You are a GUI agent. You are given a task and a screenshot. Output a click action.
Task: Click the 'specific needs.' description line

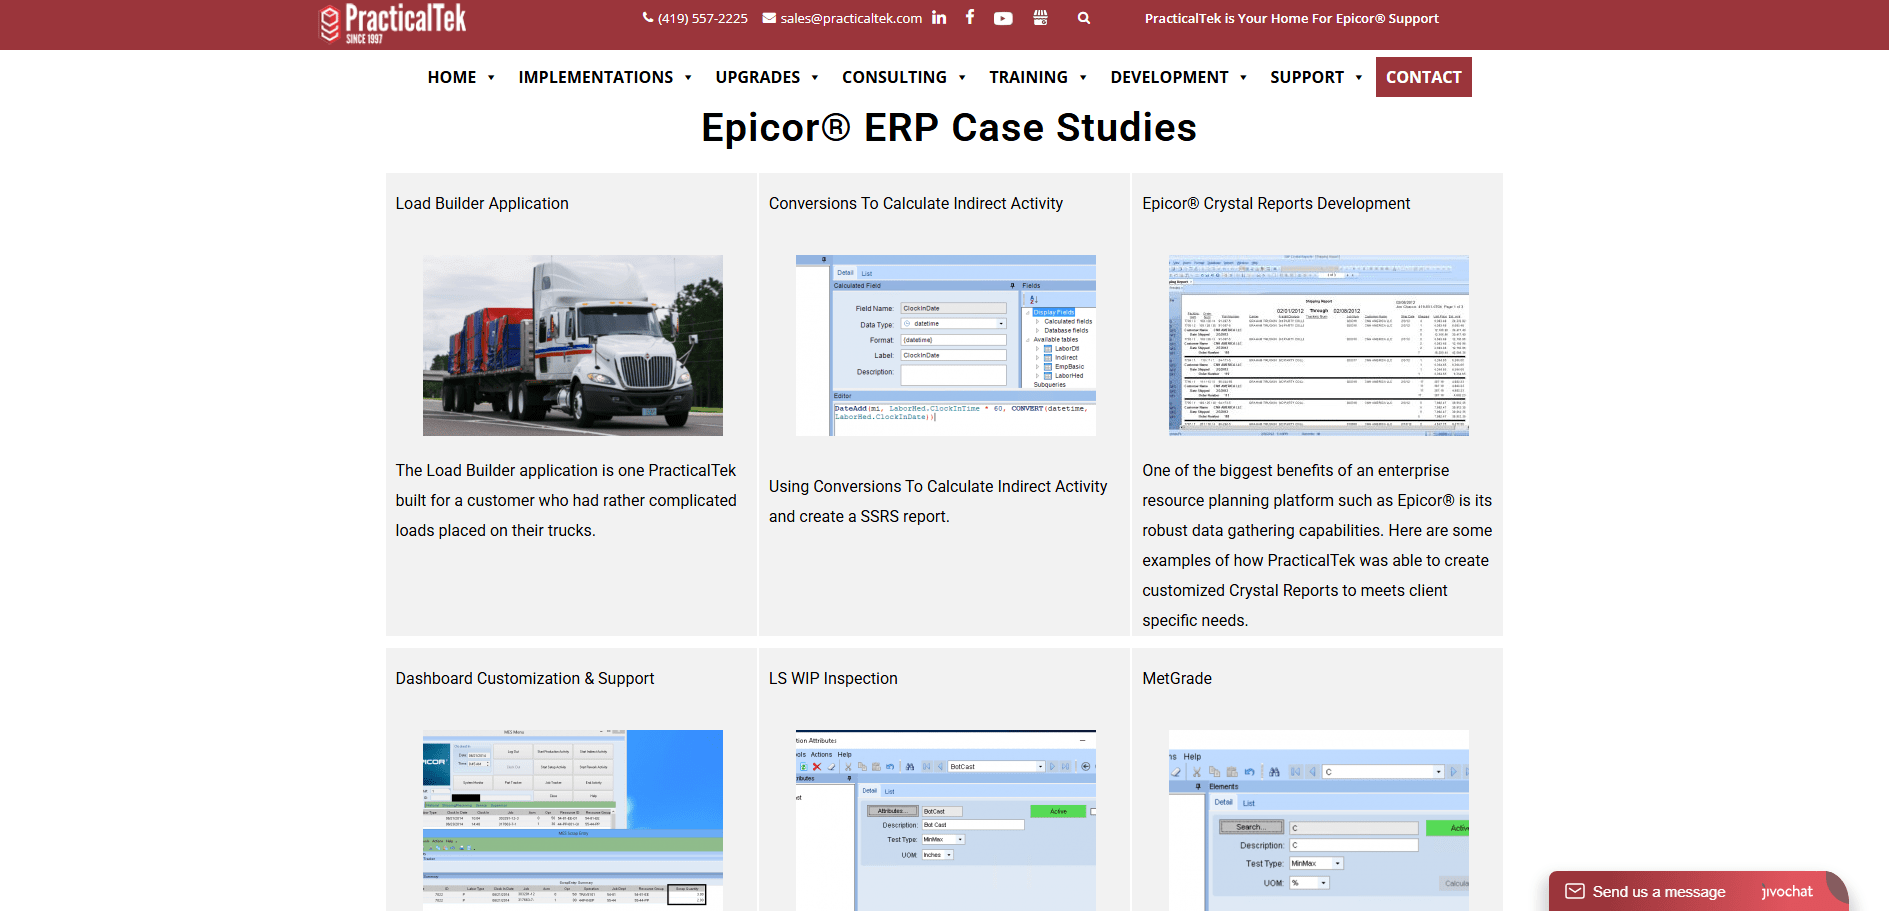[x=1195, y=620]
